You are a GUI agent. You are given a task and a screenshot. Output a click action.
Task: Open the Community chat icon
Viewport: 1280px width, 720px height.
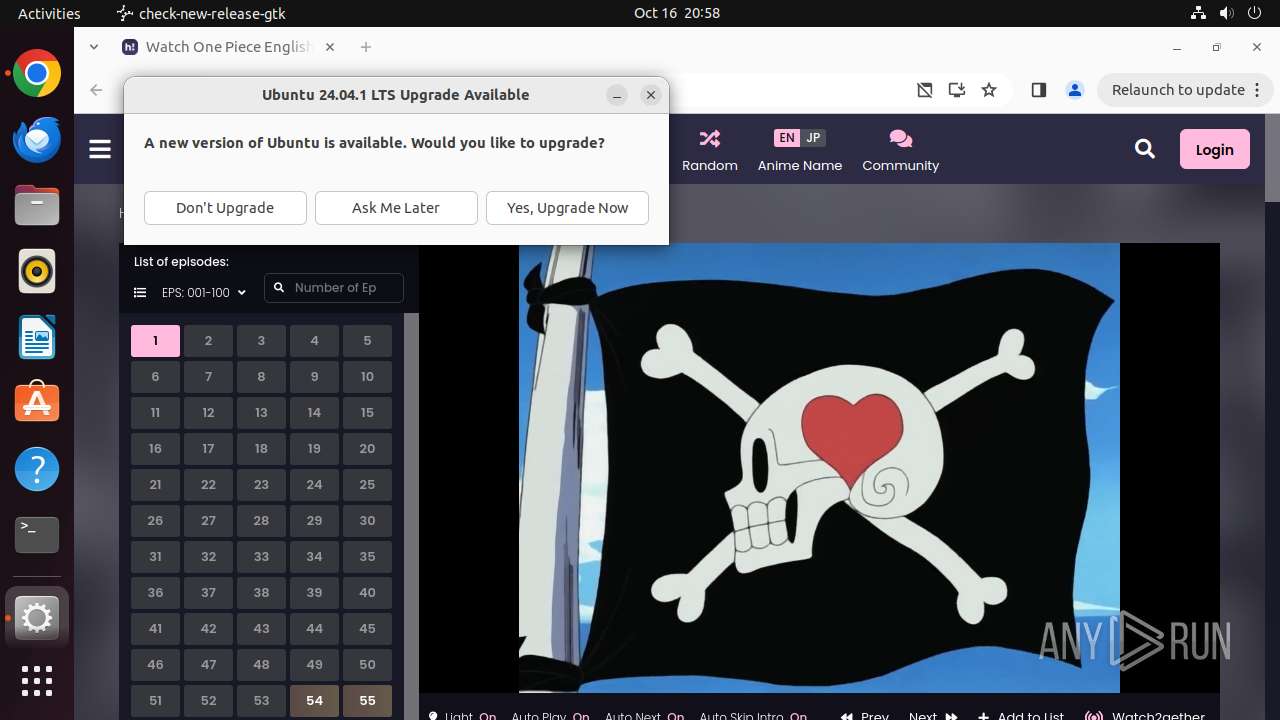click(900, 138)
